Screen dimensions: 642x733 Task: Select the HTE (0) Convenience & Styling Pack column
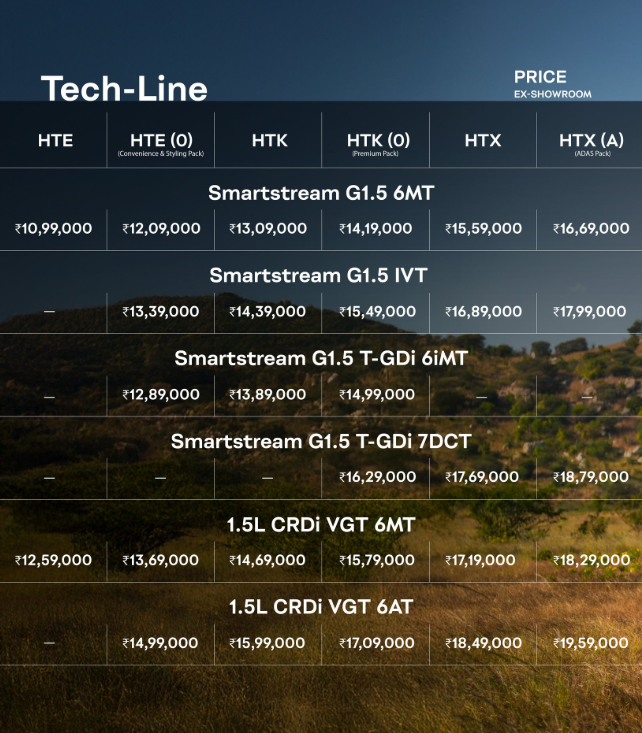point(161,143)
